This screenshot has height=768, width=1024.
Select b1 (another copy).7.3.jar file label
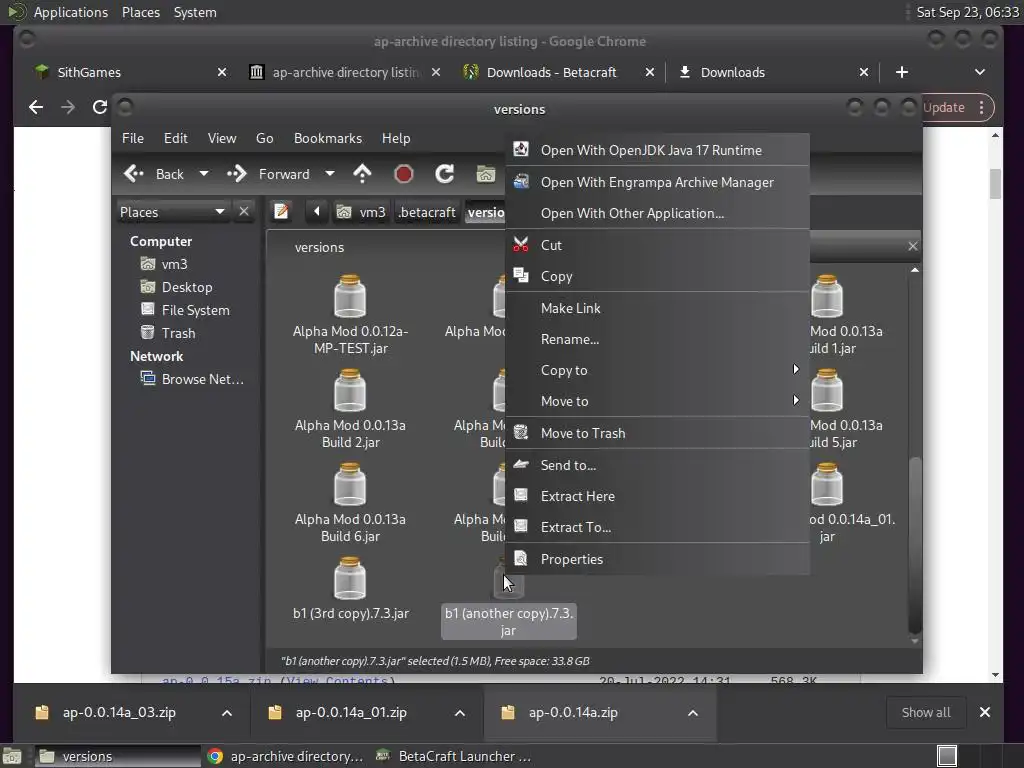click(x=509, y=622)
